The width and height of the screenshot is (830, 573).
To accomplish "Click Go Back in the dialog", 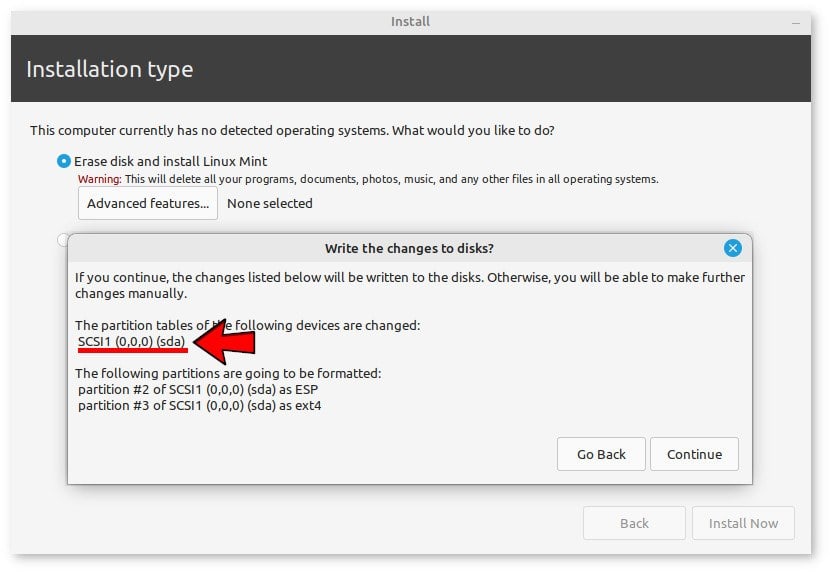I will [x=601, y=454].
